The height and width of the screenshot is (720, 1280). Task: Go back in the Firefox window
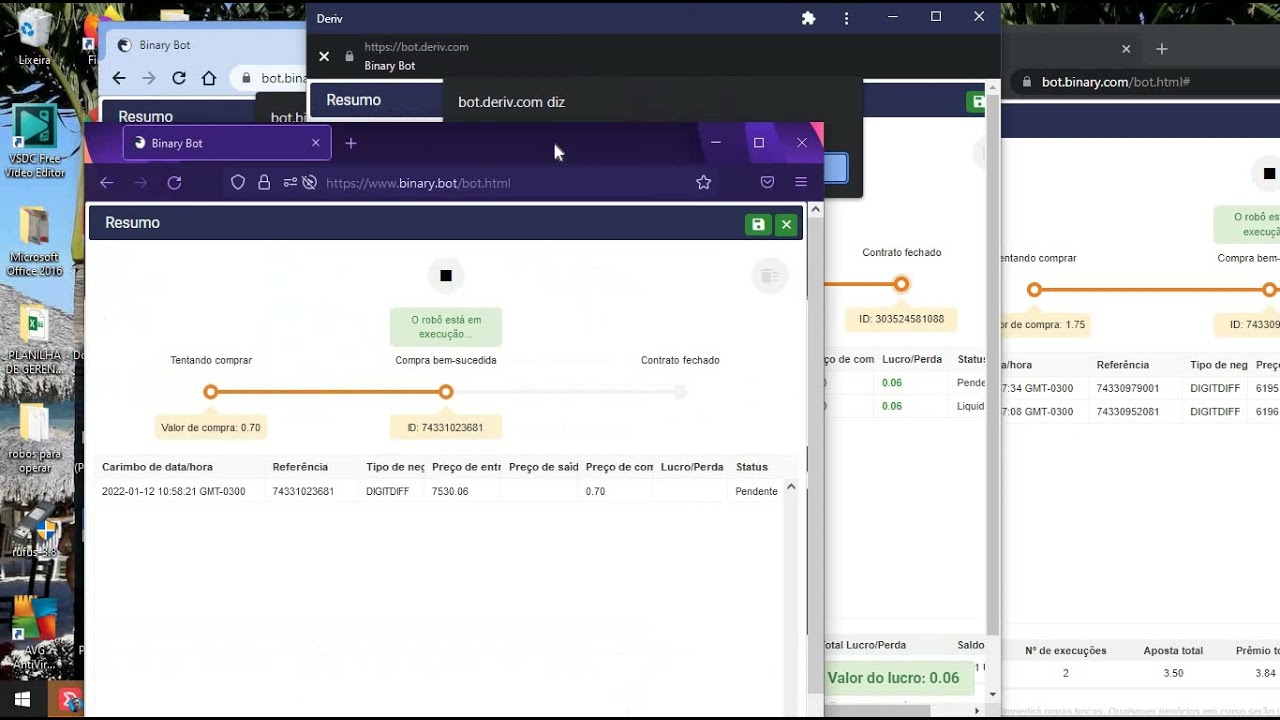point(107,183)
